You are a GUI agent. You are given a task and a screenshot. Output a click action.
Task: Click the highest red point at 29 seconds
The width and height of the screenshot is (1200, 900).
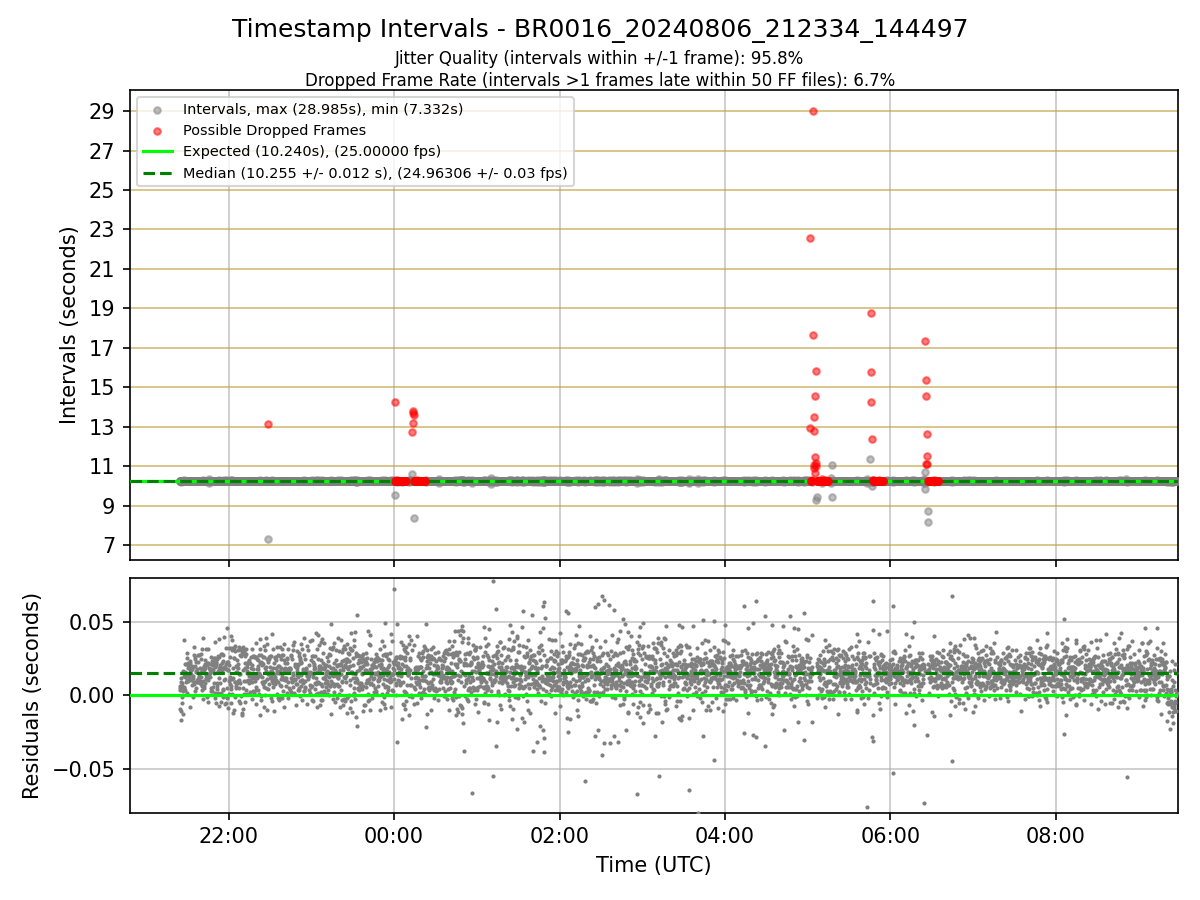813,111
